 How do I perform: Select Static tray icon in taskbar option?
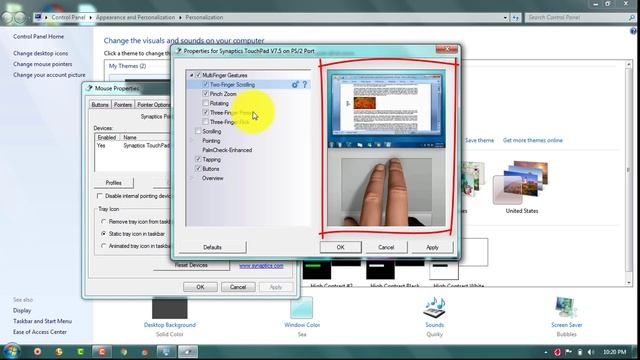104,234
